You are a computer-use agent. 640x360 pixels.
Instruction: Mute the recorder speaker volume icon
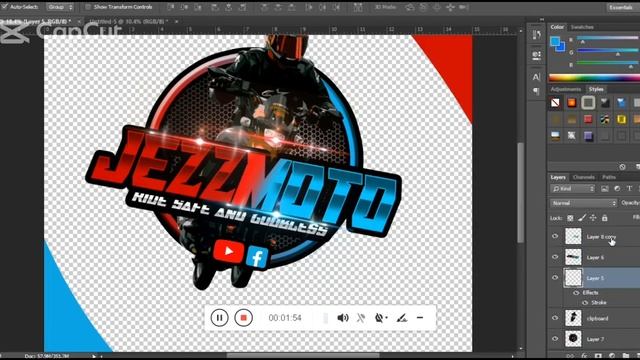pos(342,318)
